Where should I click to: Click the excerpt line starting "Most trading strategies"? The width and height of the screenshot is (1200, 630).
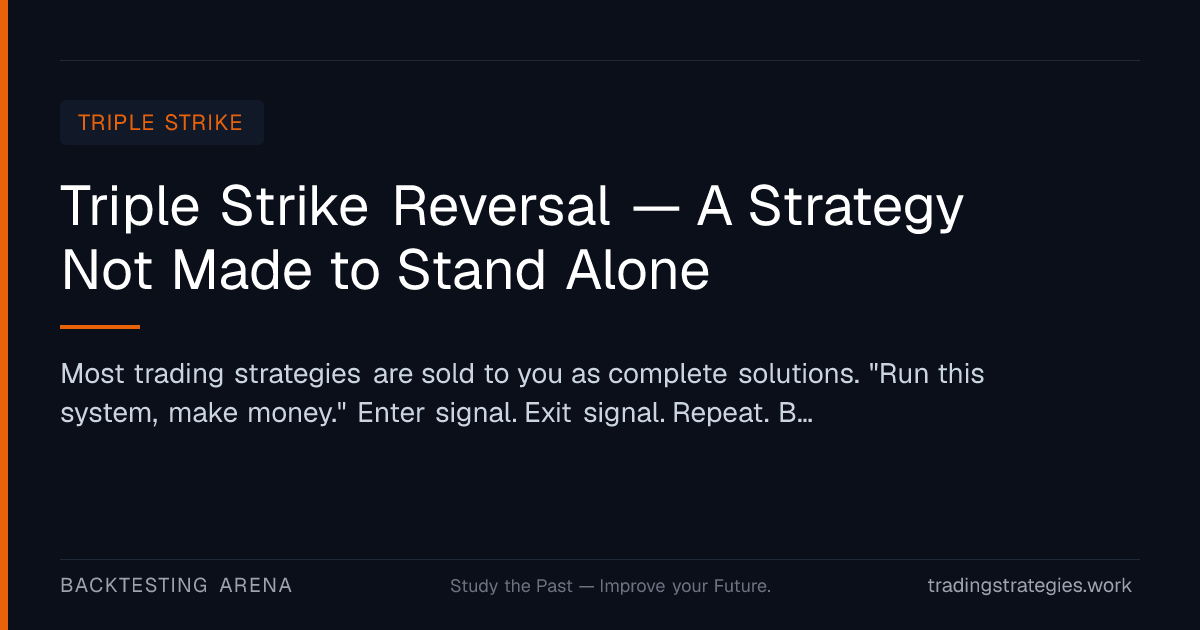point(522,375)
